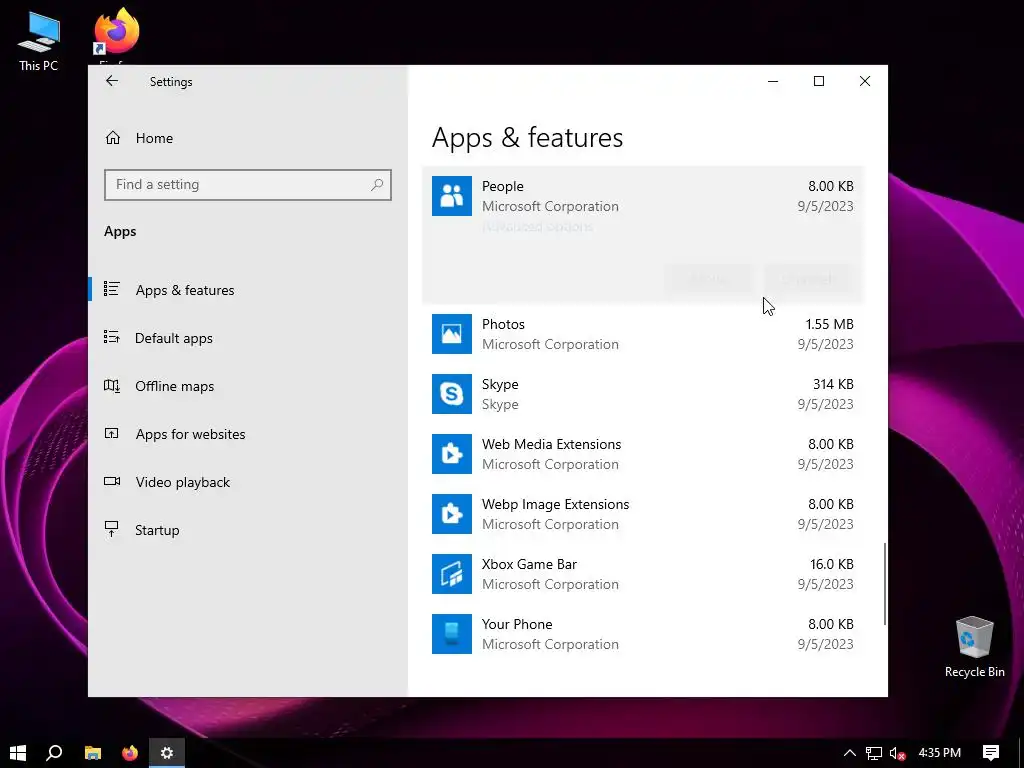Click the Apps & features list icon
Screen dimensions: 1024x768
point(112,289)
